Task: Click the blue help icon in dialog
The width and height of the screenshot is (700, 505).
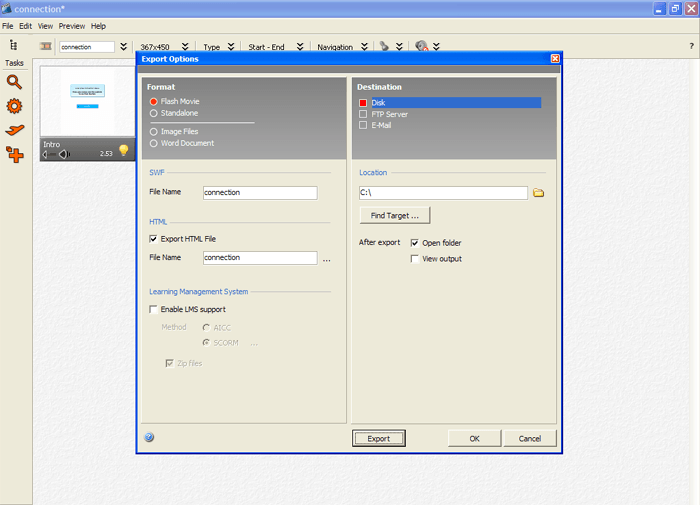Action: [x=150, y=437]
